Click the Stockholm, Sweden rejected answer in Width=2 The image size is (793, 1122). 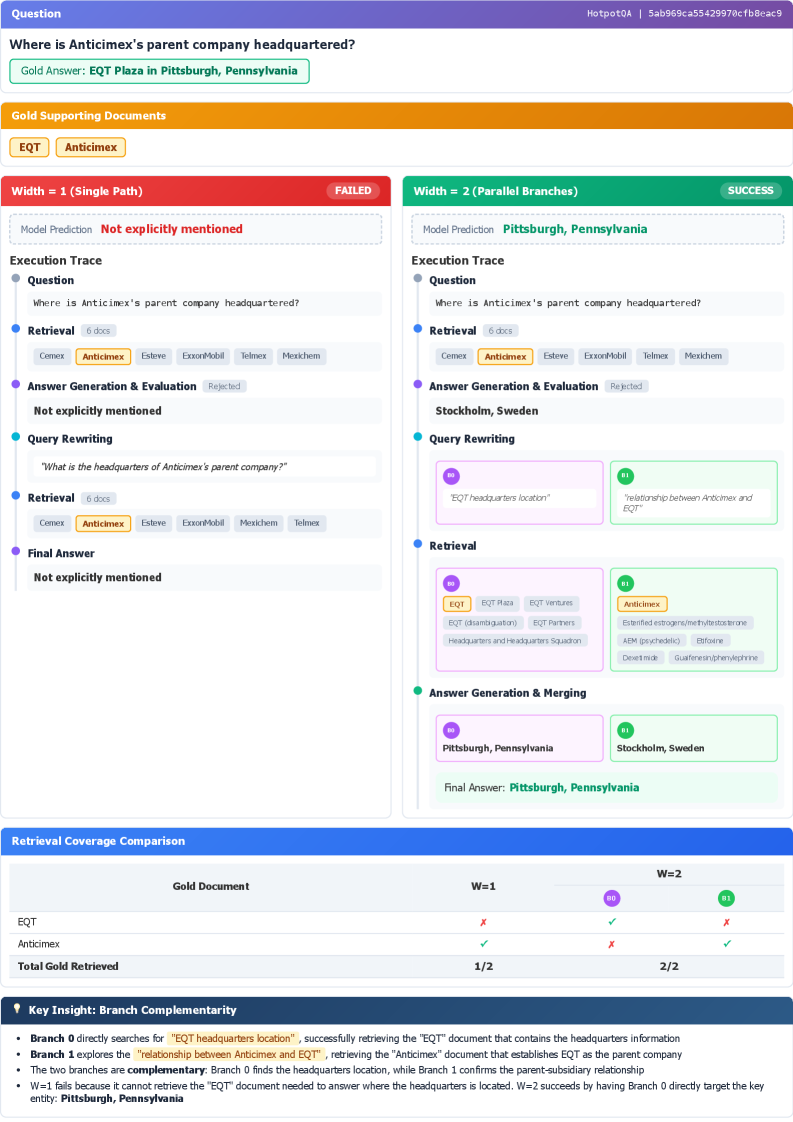pos(487,411)
